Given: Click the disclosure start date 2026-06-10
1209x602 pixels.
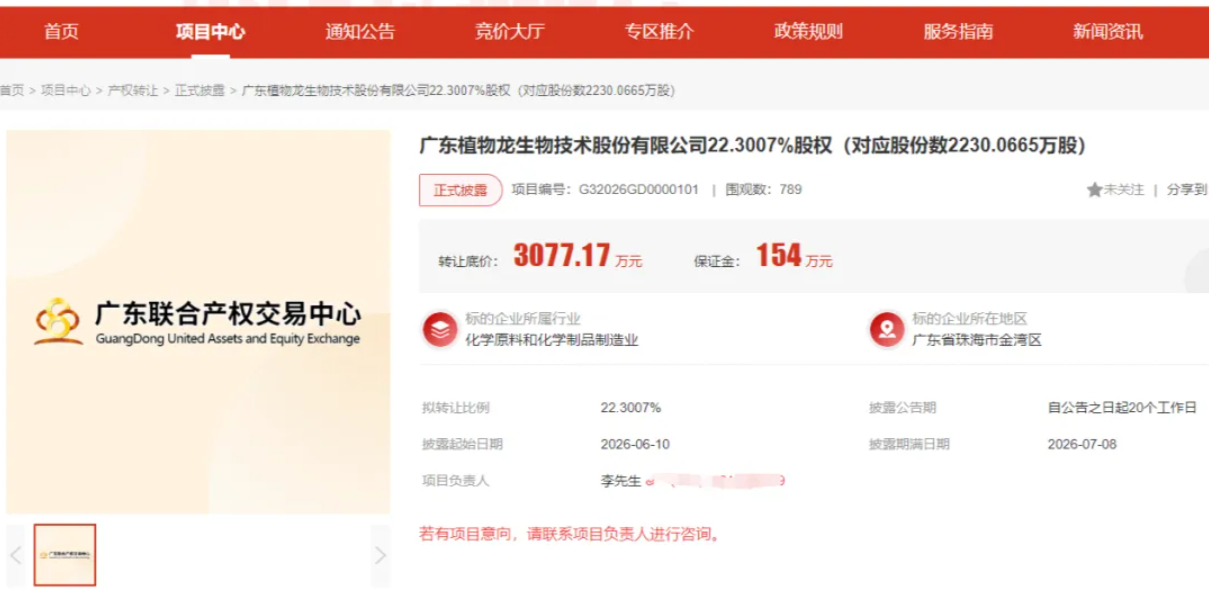Looking at the screenshot, I should (x=635, y=444).
